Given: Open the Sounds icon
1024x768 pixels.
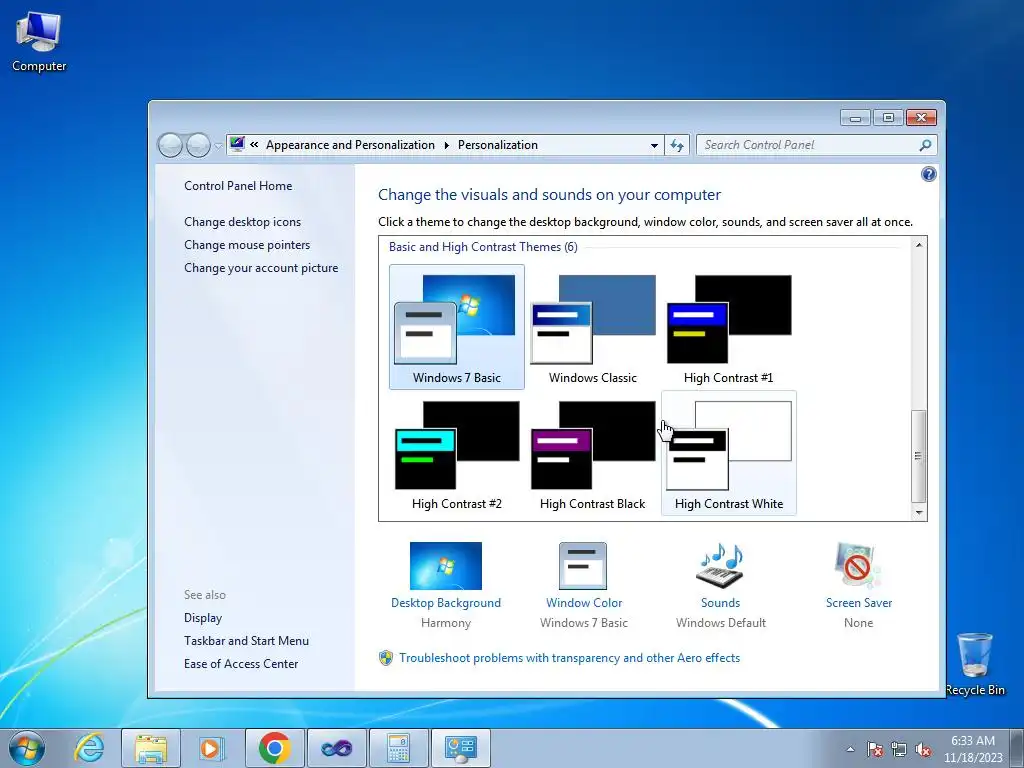Looking at the screenshot, I should coord(720,566).
